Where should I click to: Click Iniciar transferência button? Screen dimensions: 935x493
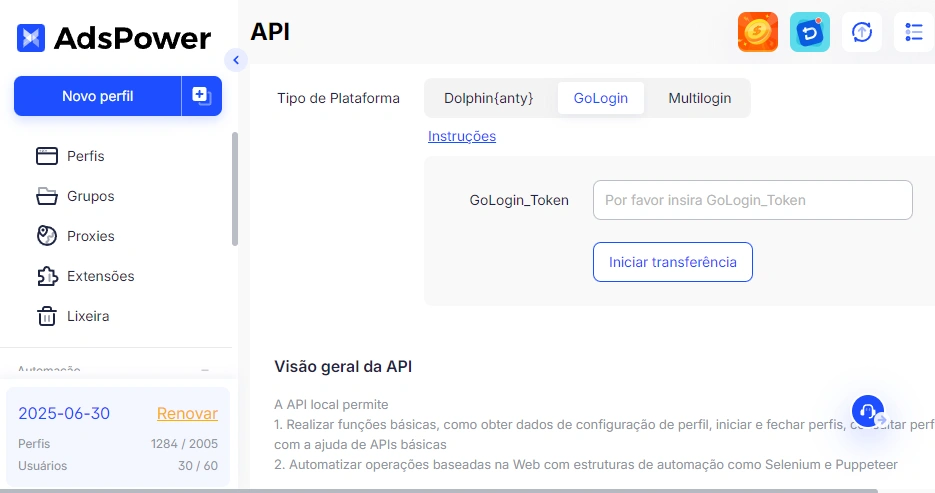pyautogui.click(x=673, y=262)
